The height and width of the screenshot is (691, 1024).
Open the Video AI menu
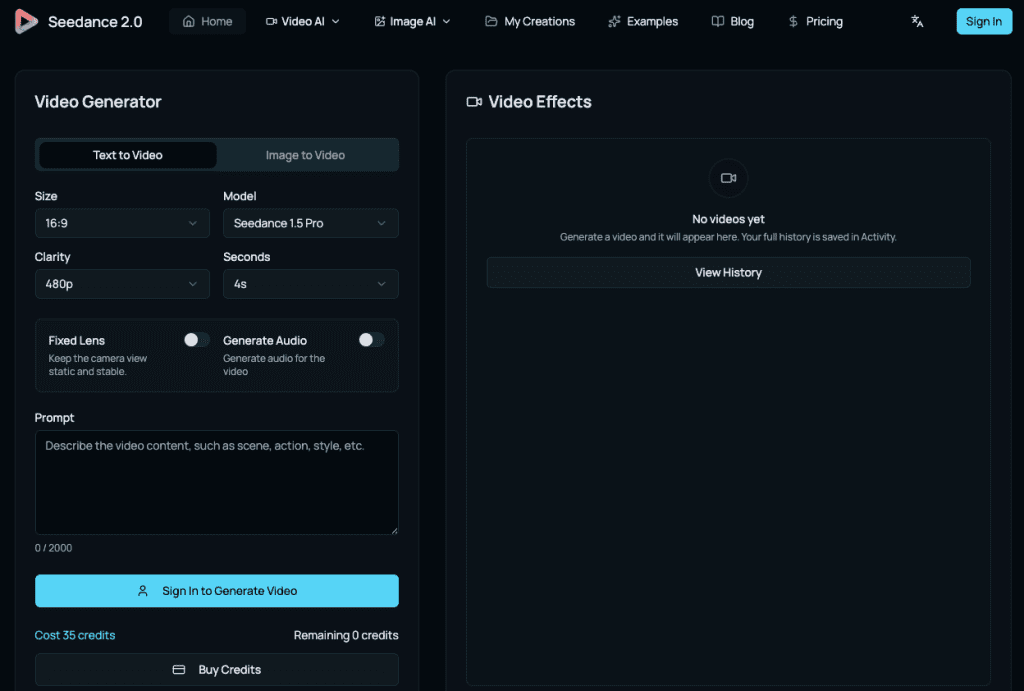(x=303, y=21)
